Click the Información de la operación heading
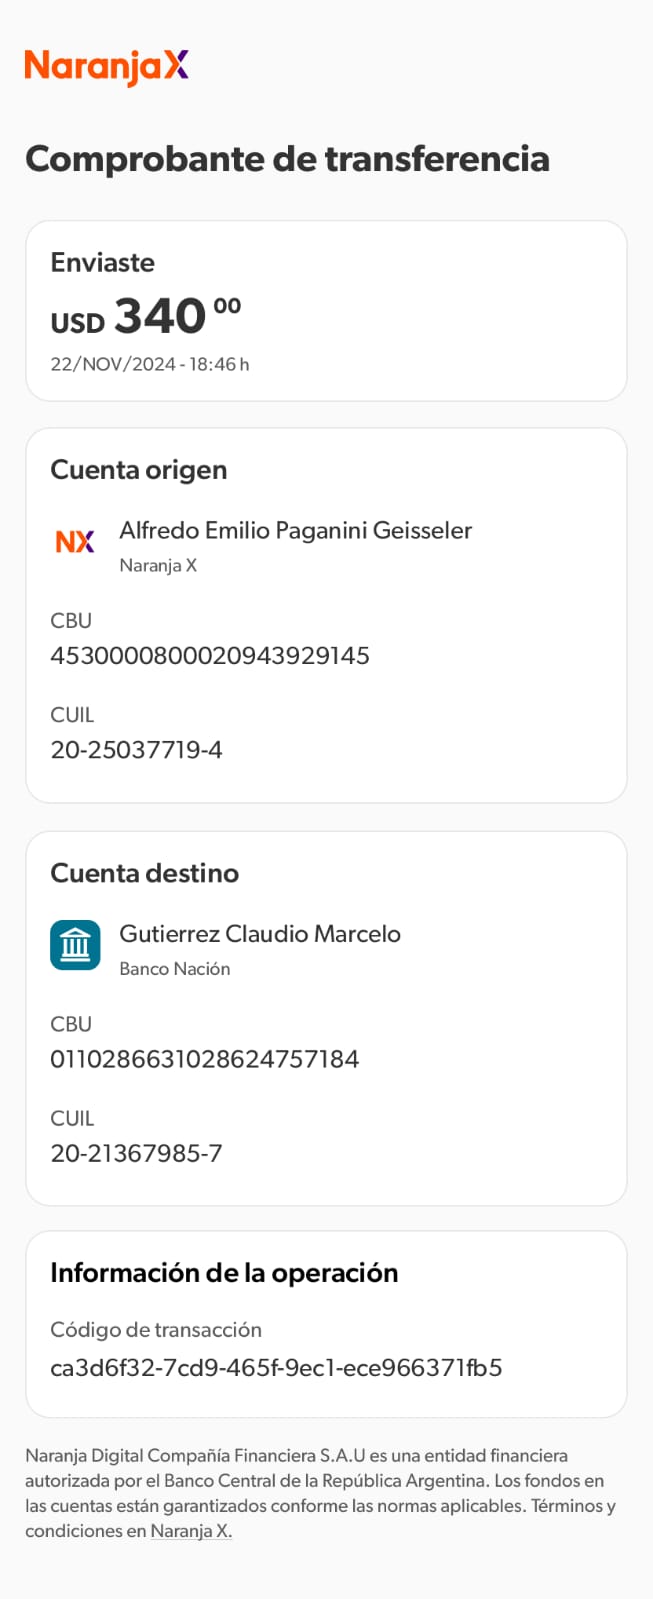653x1599 pixels. [224, 1273]
